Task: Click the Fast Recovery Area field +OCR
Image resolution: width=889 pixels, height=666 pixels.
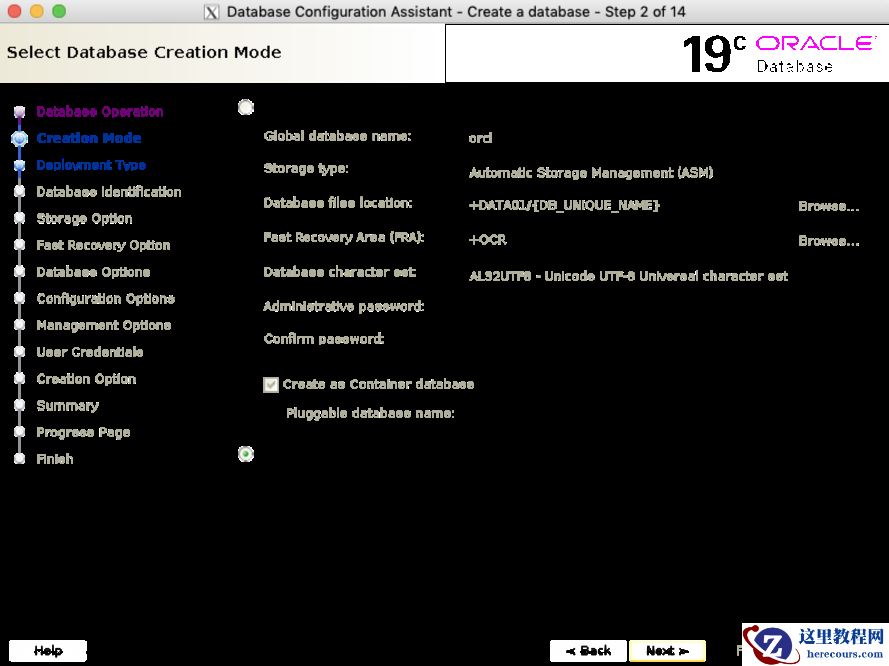Action: [488, 240]
